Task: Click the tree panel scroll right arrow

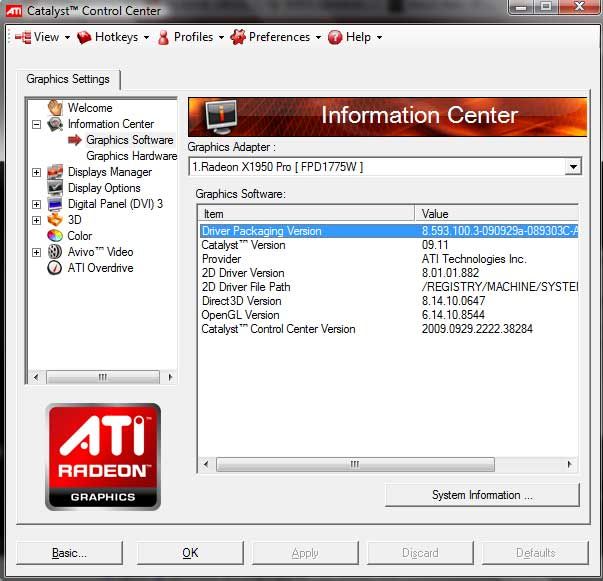Action: click(170, 377)
